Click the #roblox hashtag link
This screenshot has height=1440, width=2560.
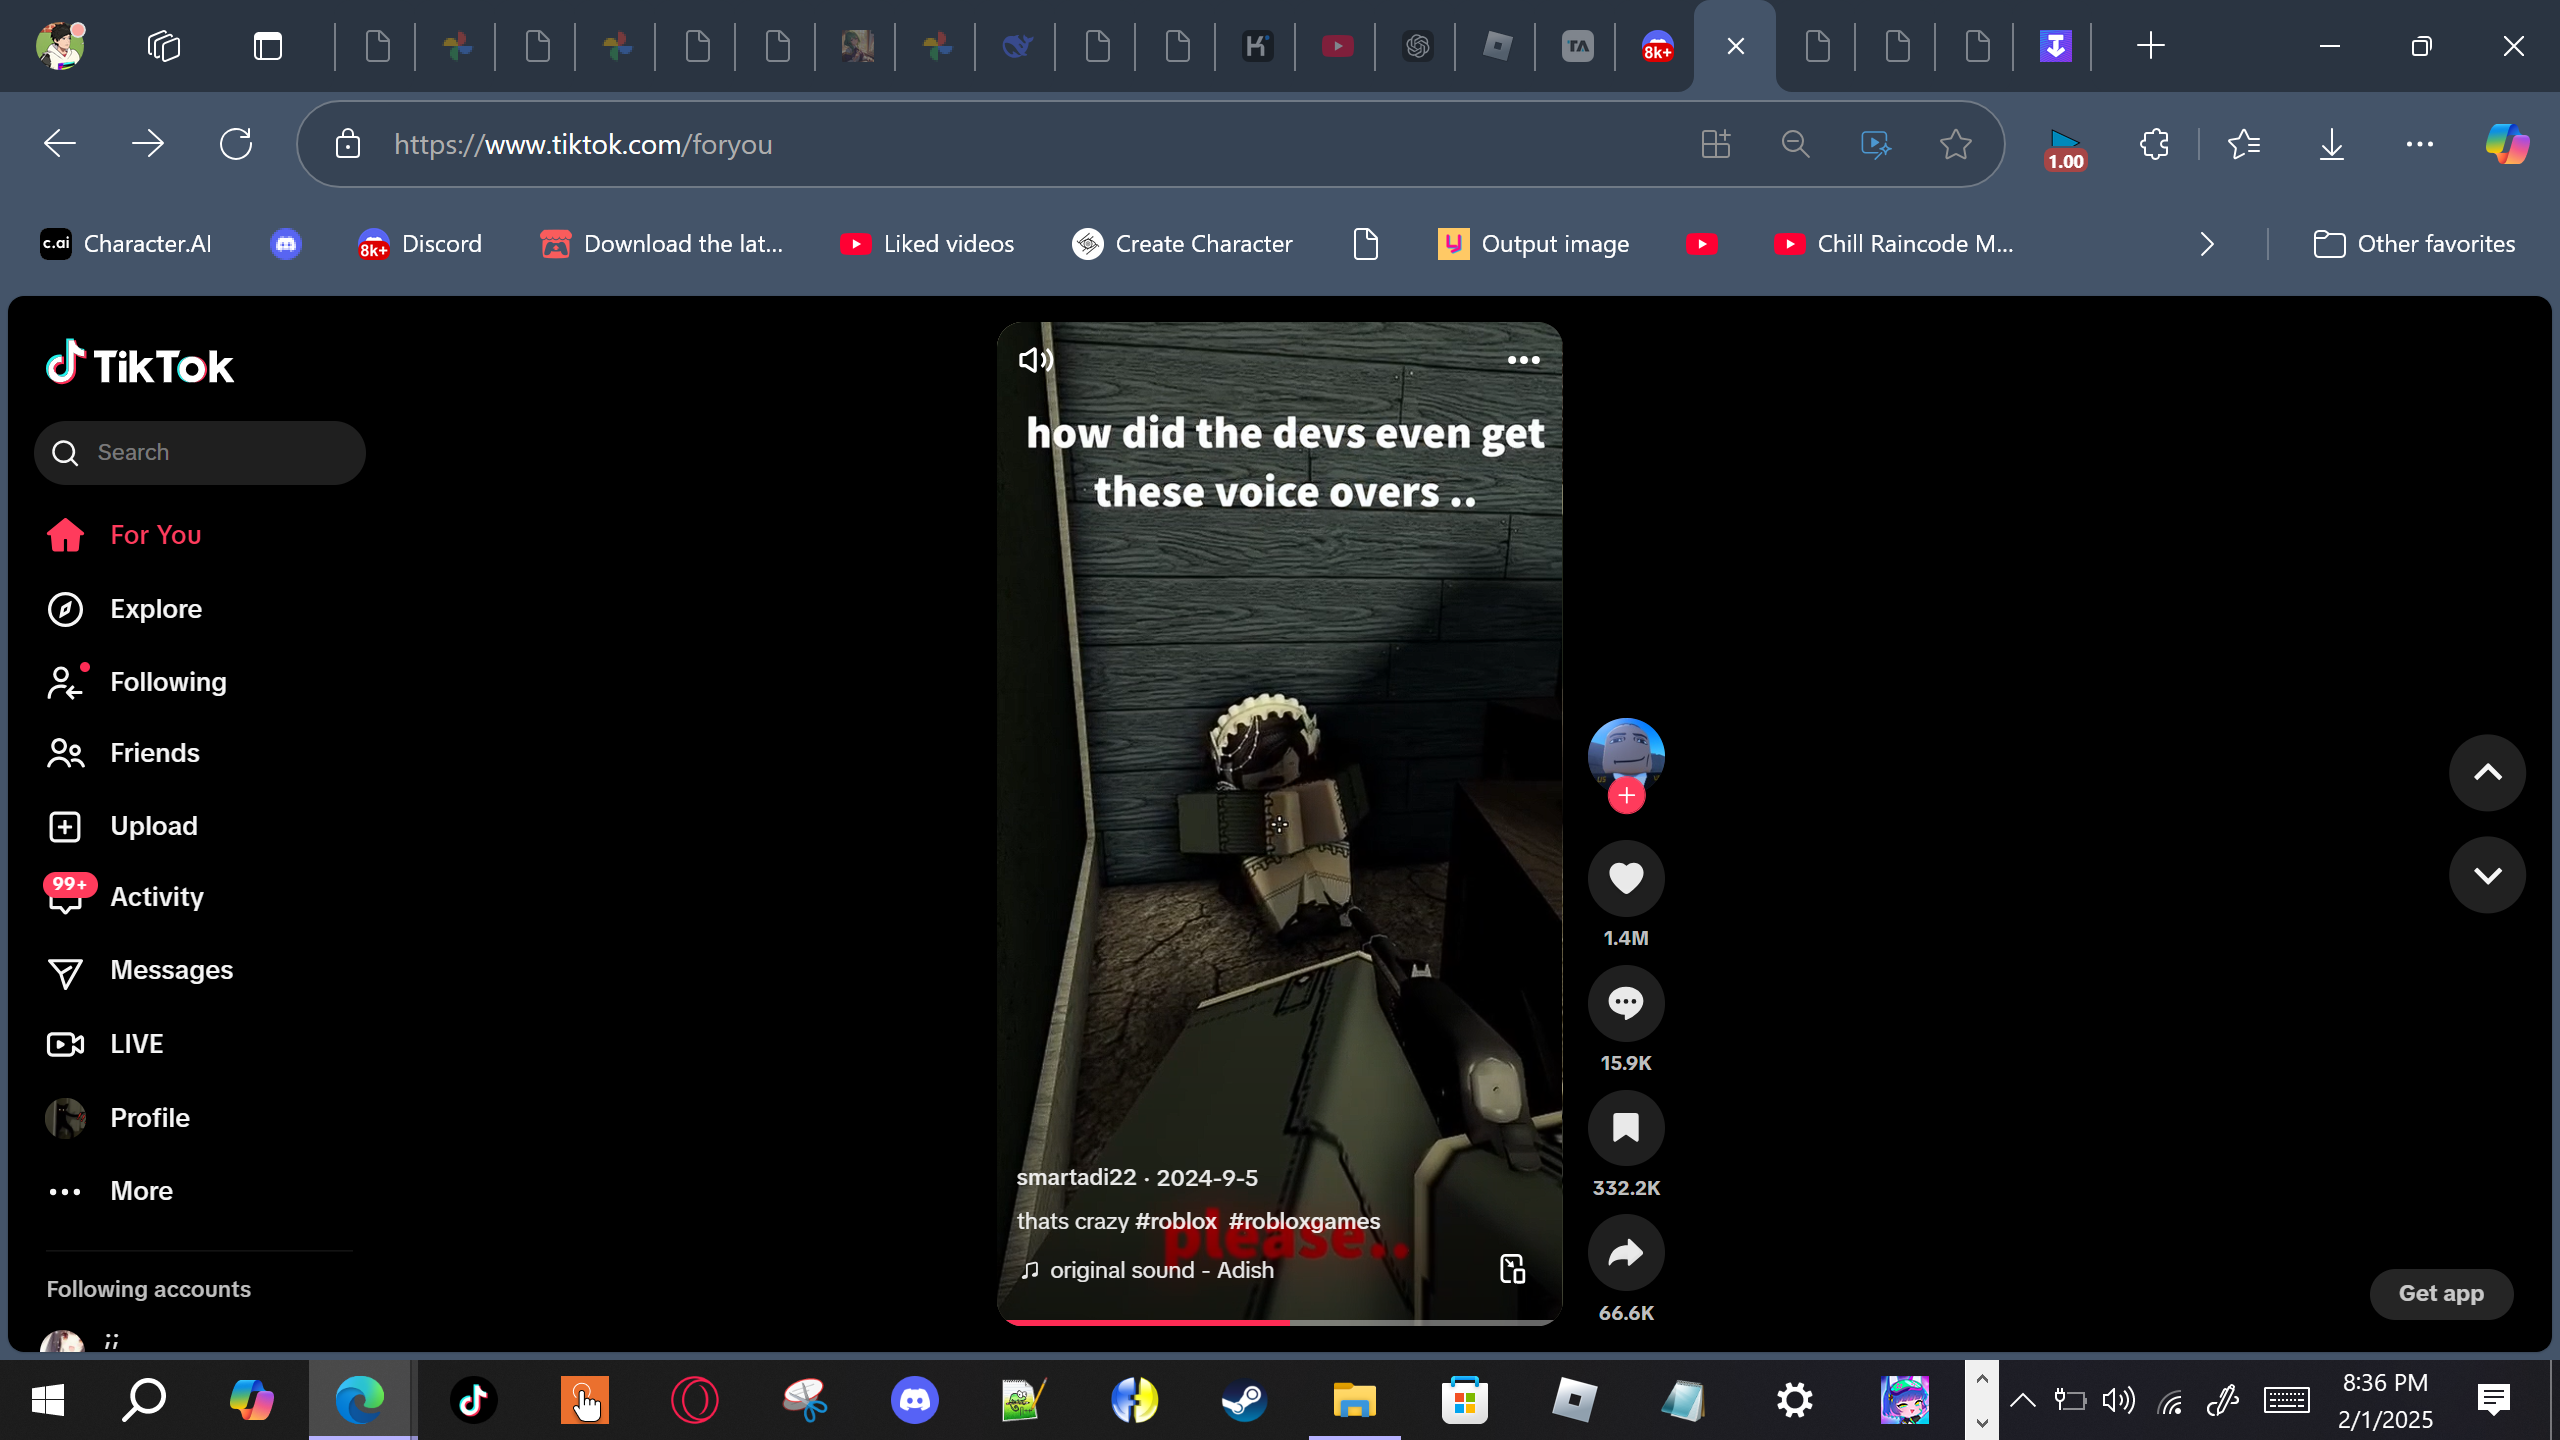tap(1176, 1221)
